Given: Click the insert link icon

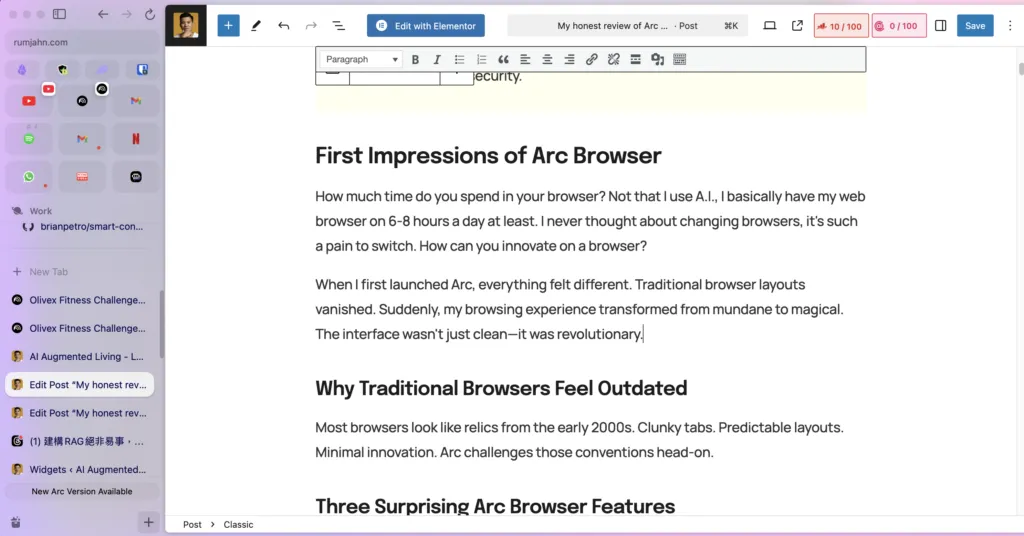Looking at the screenshot, I should tap(592, 60).
